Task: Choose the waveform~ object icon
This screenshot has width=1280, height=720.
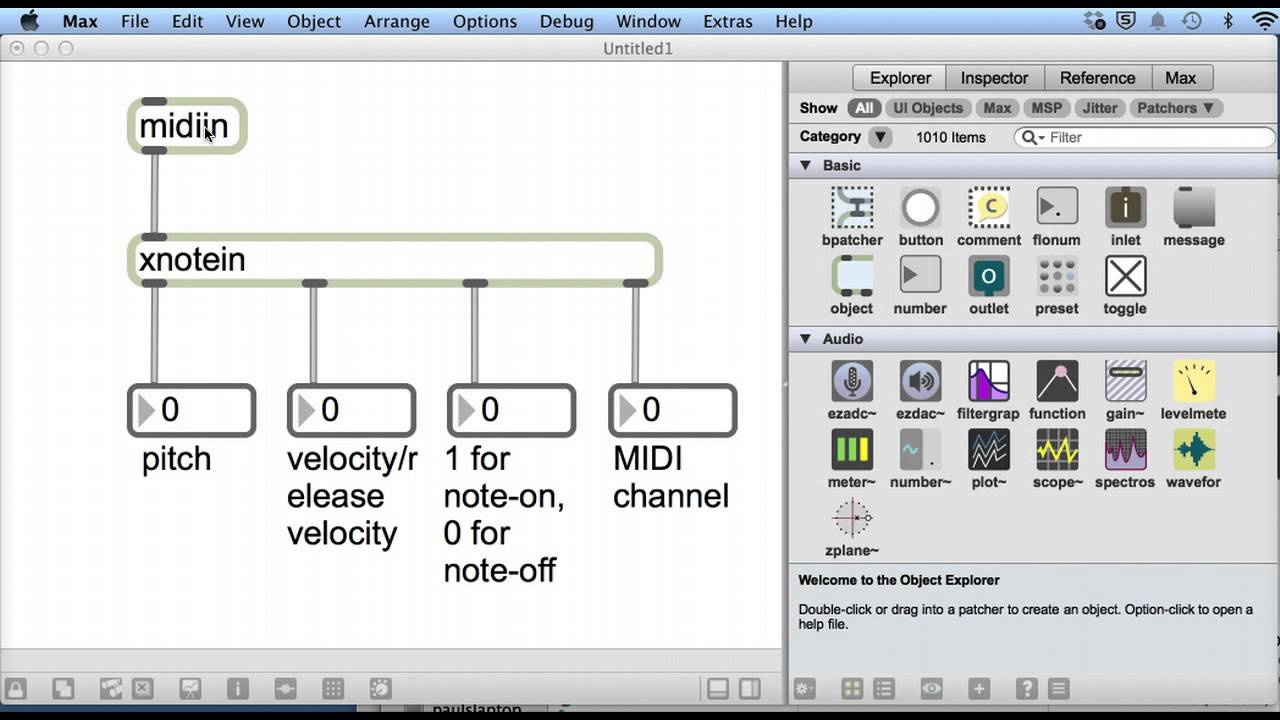Action: (x=1193, y=450)
